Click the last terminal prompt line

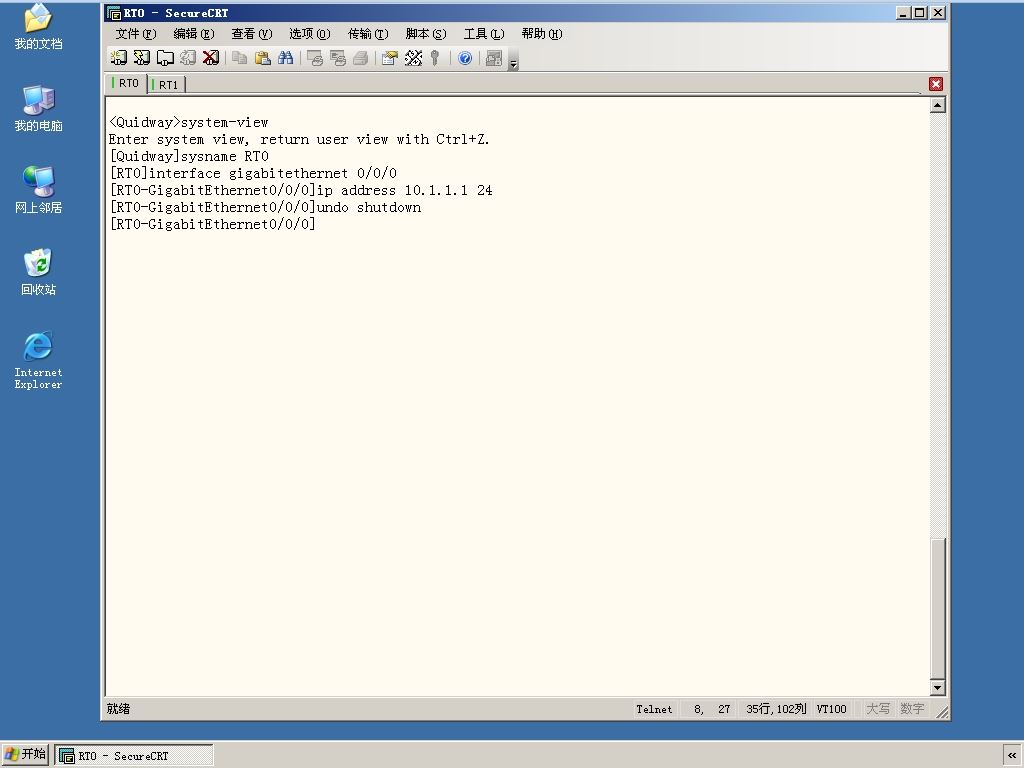click(x=212, y=224)
